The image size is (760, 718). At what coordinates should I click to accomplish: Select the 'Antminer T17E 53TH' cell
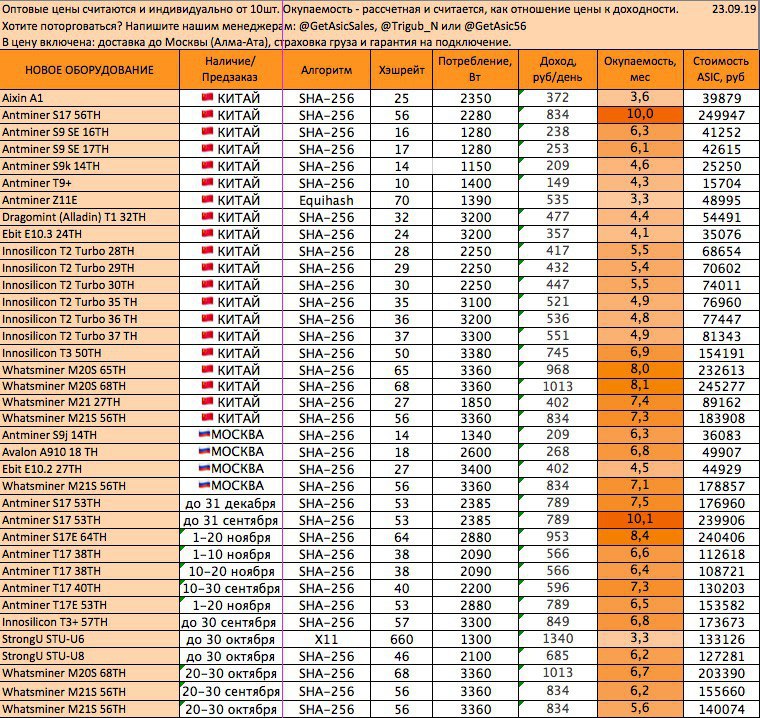click(x=90, y=605)
